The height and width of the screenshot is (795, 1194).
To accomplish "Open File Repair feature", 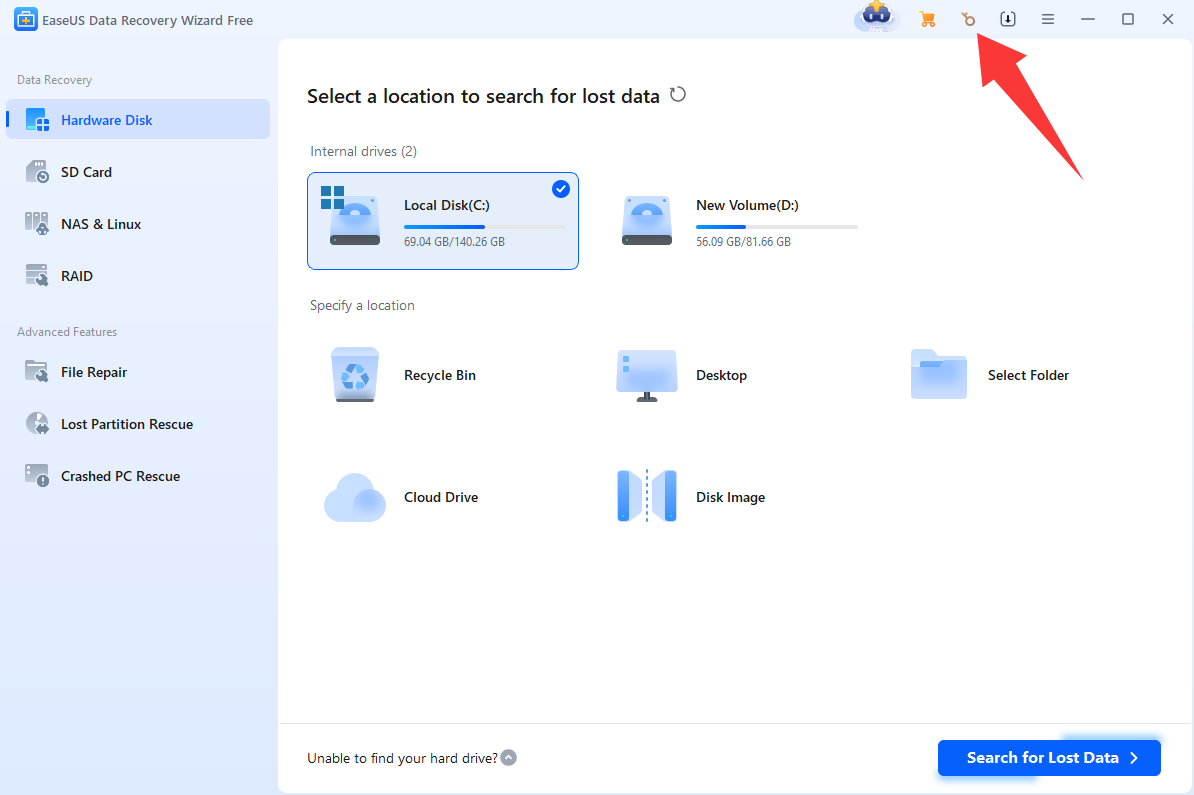I will point(93,372).
